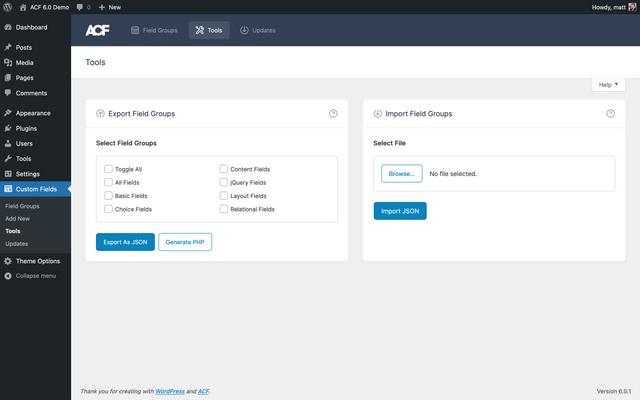Click the Import Field Groups download icon
Screen dimensions: 640x400
pyautogui.click(x=378, y=113)
